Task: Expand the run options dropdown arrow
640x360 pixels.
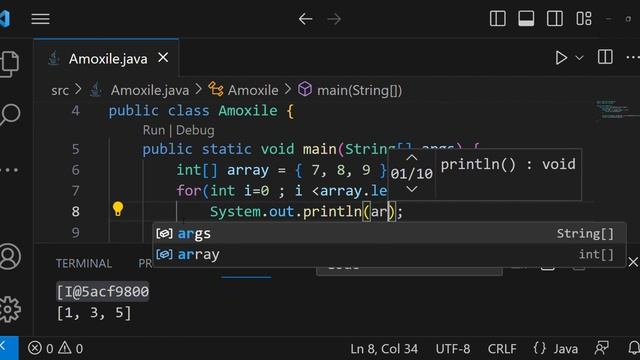Action: pos(579,58)
